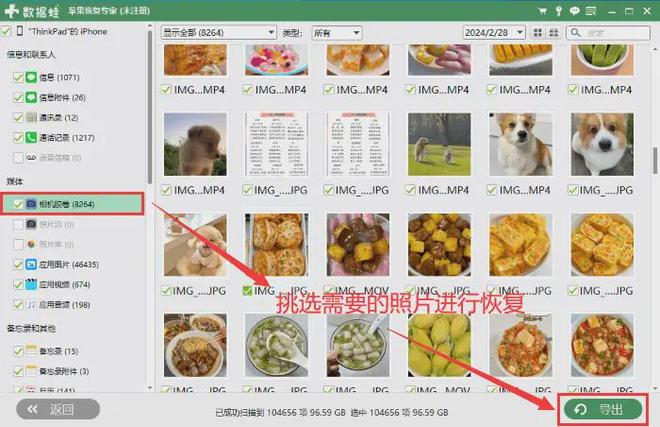Switch to list detail view icon
Image resolution: width=660 pixels, height=427 pixels.
coord(552,33)
